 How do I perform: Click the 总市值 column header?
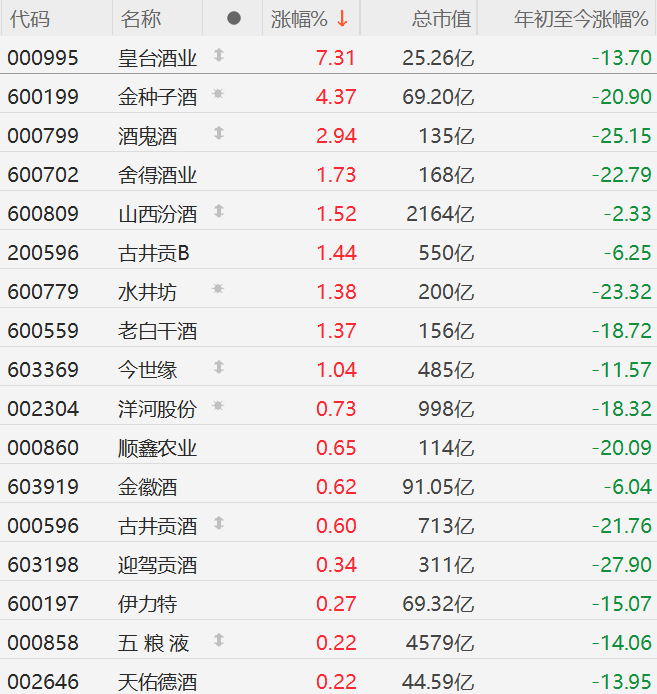pyautogui.click(x=441, y=19)
